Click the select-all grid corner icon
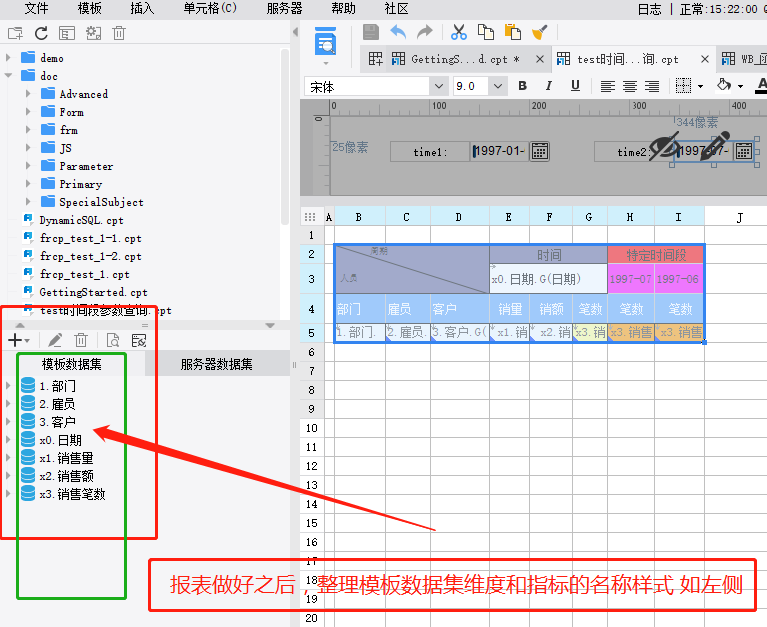This screenshot has width=767, height=627. 310,217
